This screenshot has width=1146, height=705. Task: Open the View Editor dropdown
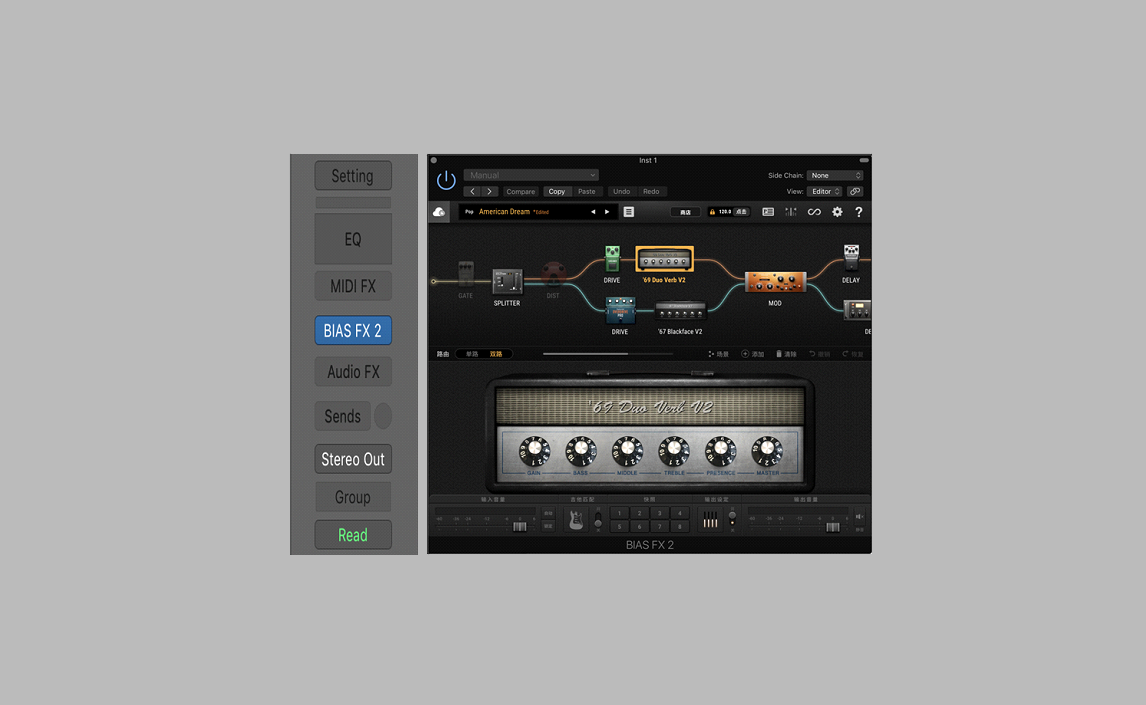825,191
